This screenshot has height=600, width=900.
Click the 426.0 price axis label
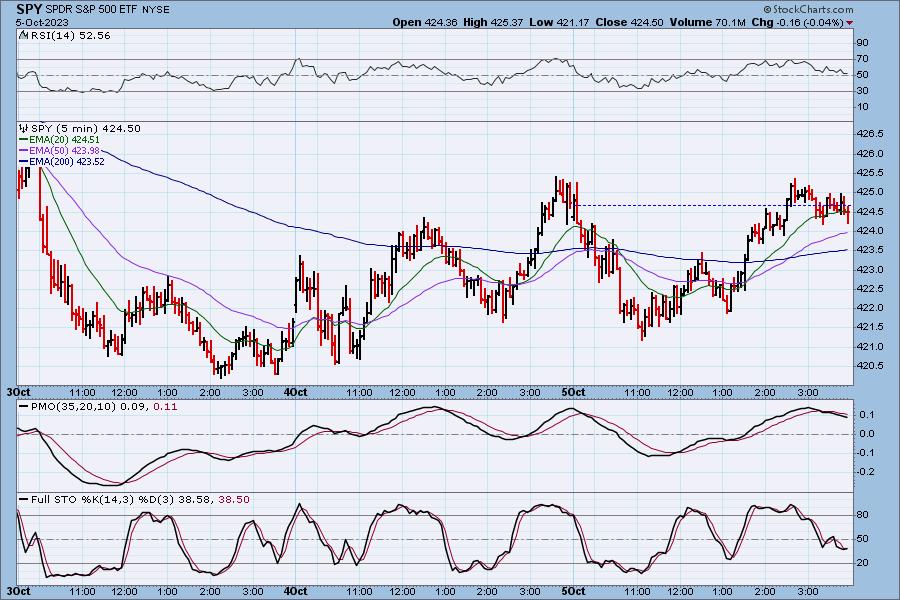pyautogui.click(x=870, y=153)
